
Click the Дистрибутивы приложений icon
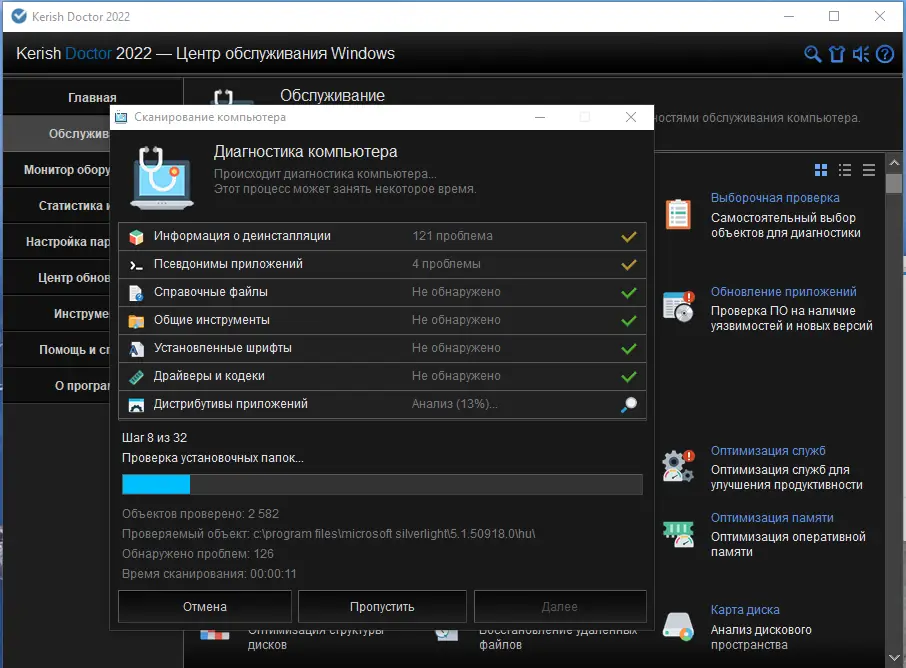136,405
